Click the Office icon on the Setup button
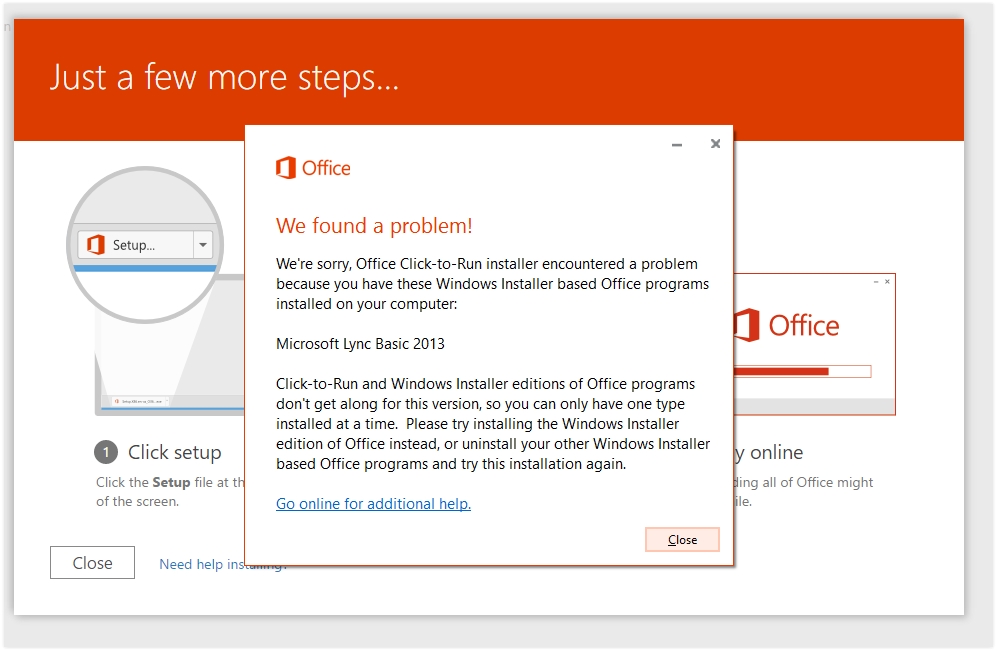996x650 pixels. pyautogui.click(x=95, y=245)
